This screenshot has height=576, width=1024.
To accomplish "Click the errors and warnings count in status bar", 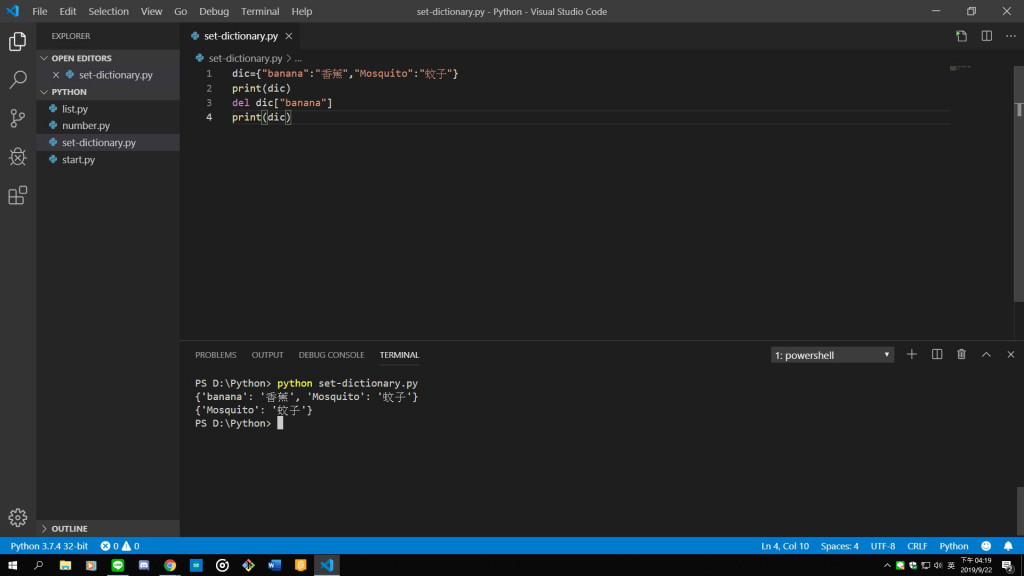I will pos(120,546).
